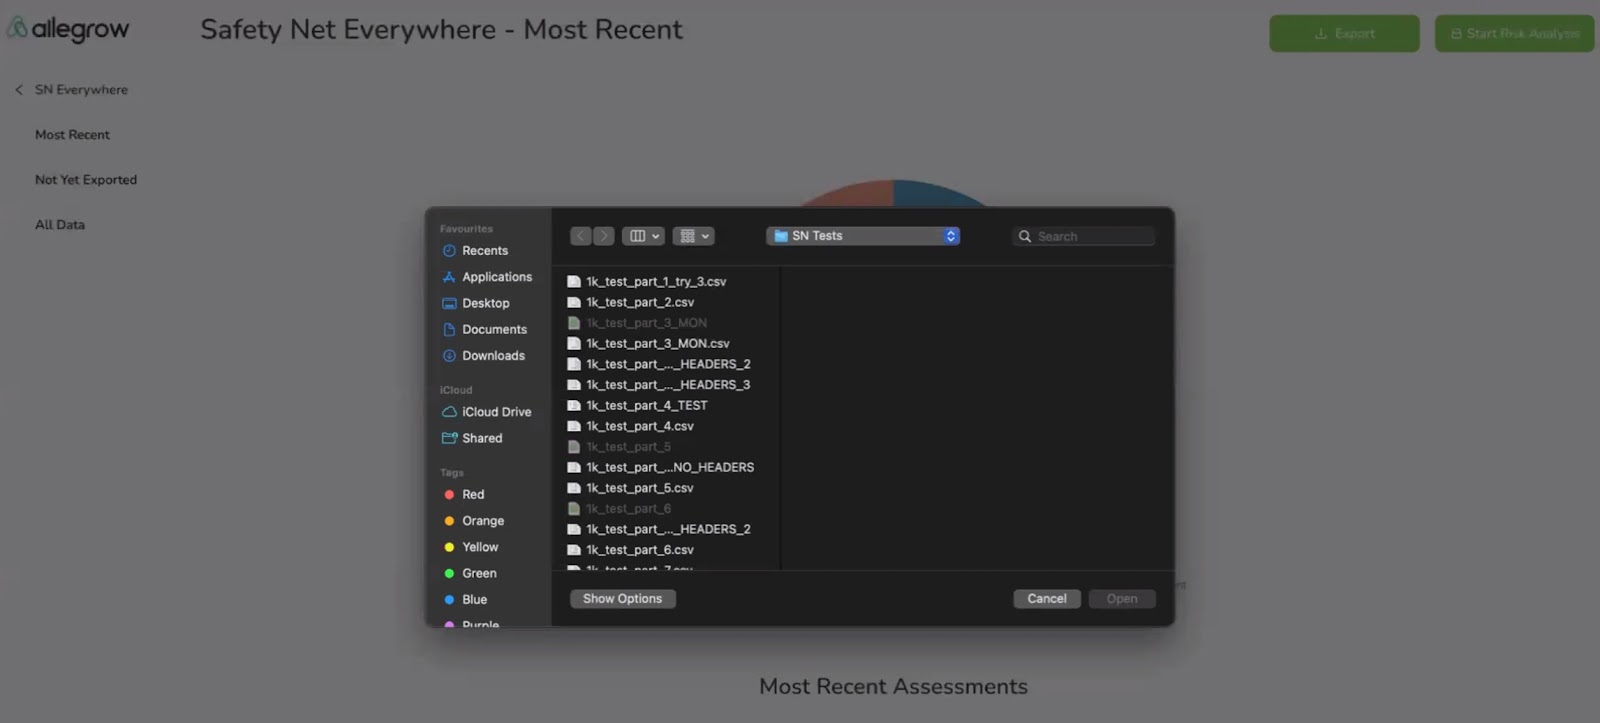1600x723 pixels.
Task: Open the grouping options dropdown
Action: [693, 236]
